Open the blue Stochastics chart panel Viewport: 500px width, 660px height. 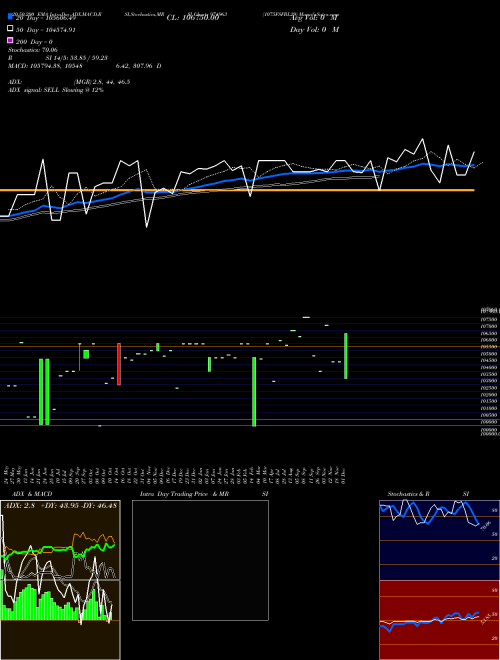tap(439, 540)
